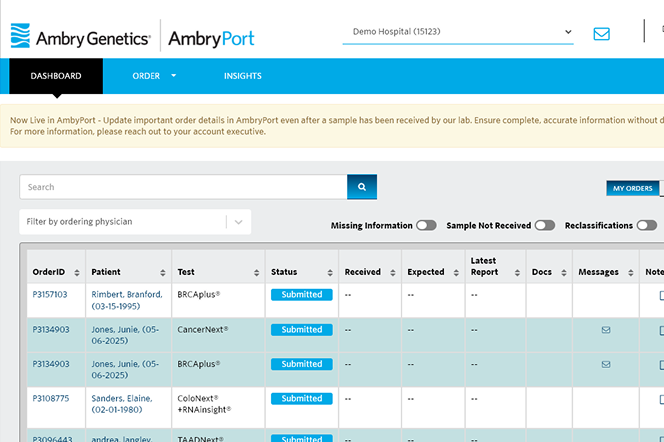The height and width of the screenshot is (442, 664).
Task: Open P3134903 link in BRCAplus row
Action: 51,364
